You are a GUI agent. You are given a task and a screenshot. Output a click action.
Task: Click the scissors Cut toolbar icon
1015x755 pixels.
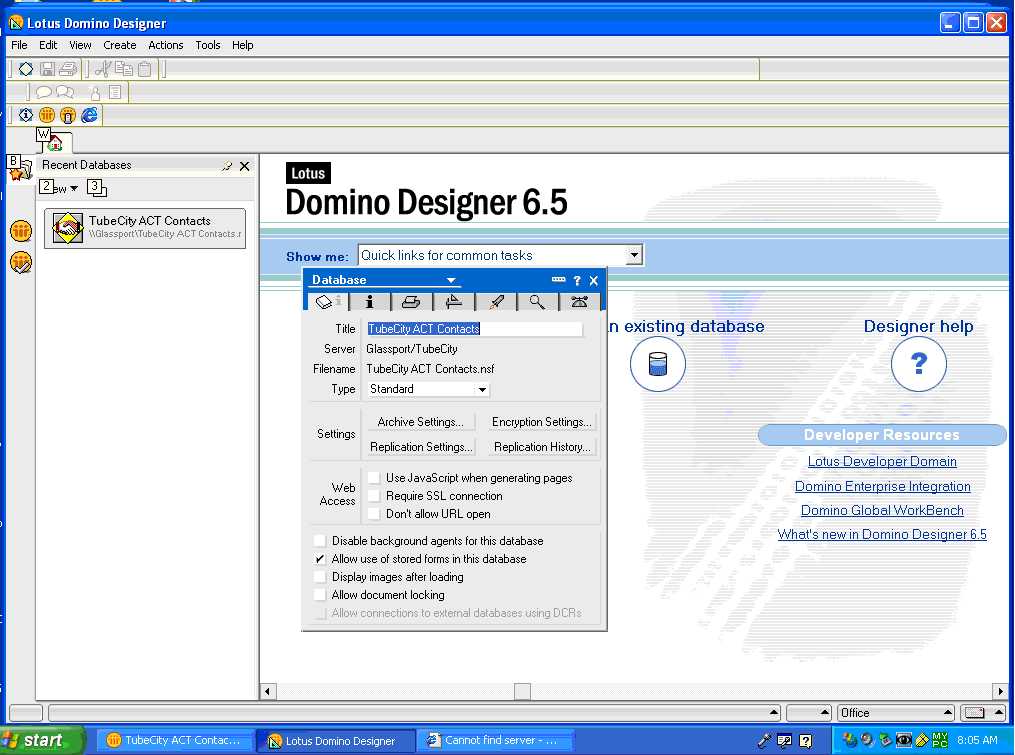[x=103, y=69]
